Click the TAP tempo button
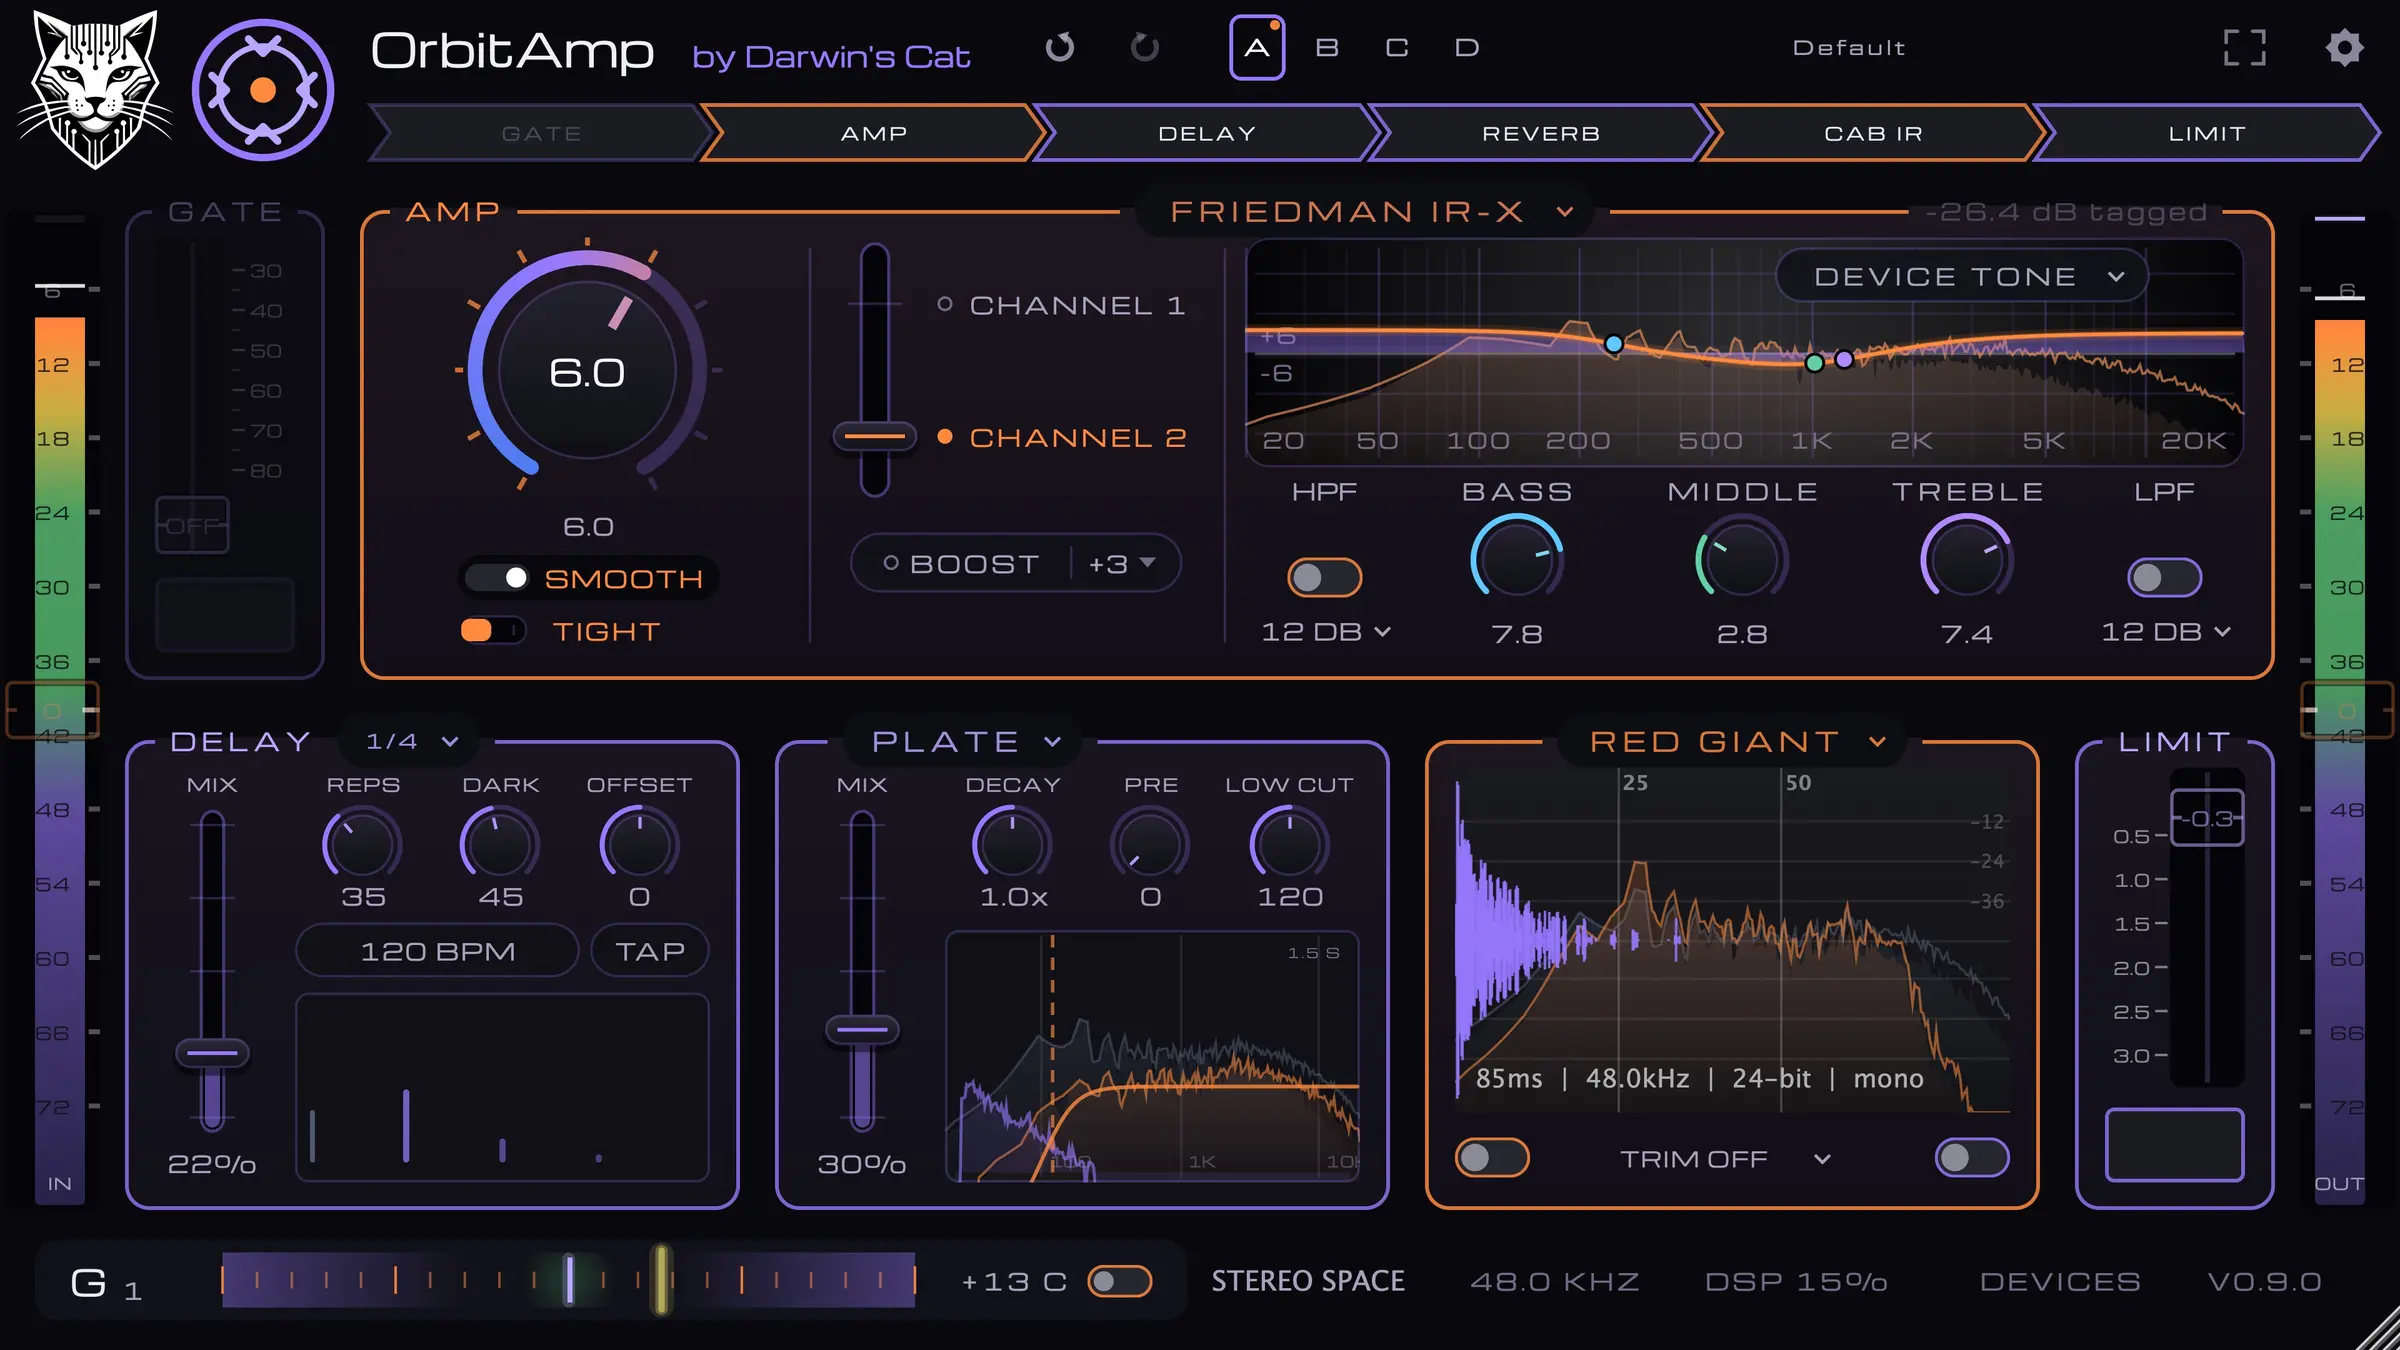The width and height of the screenshot is (2400, 1350). 650,951
